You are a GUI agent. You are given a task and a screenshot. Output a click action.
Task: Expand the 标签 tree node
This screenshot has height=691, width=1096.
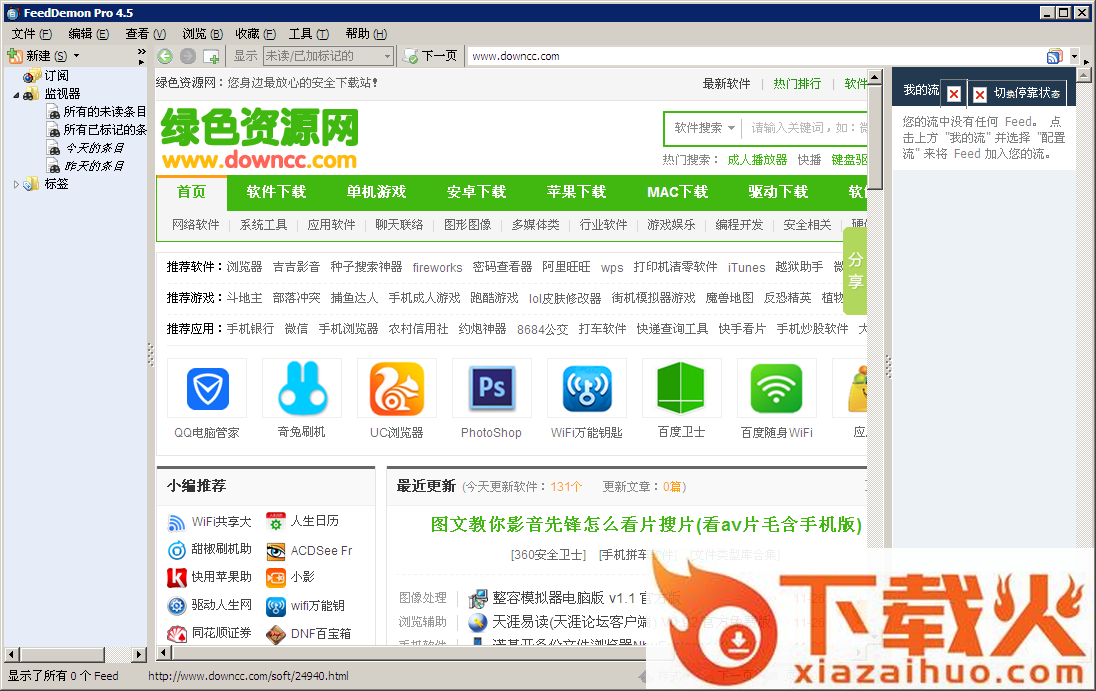[16, 184]
